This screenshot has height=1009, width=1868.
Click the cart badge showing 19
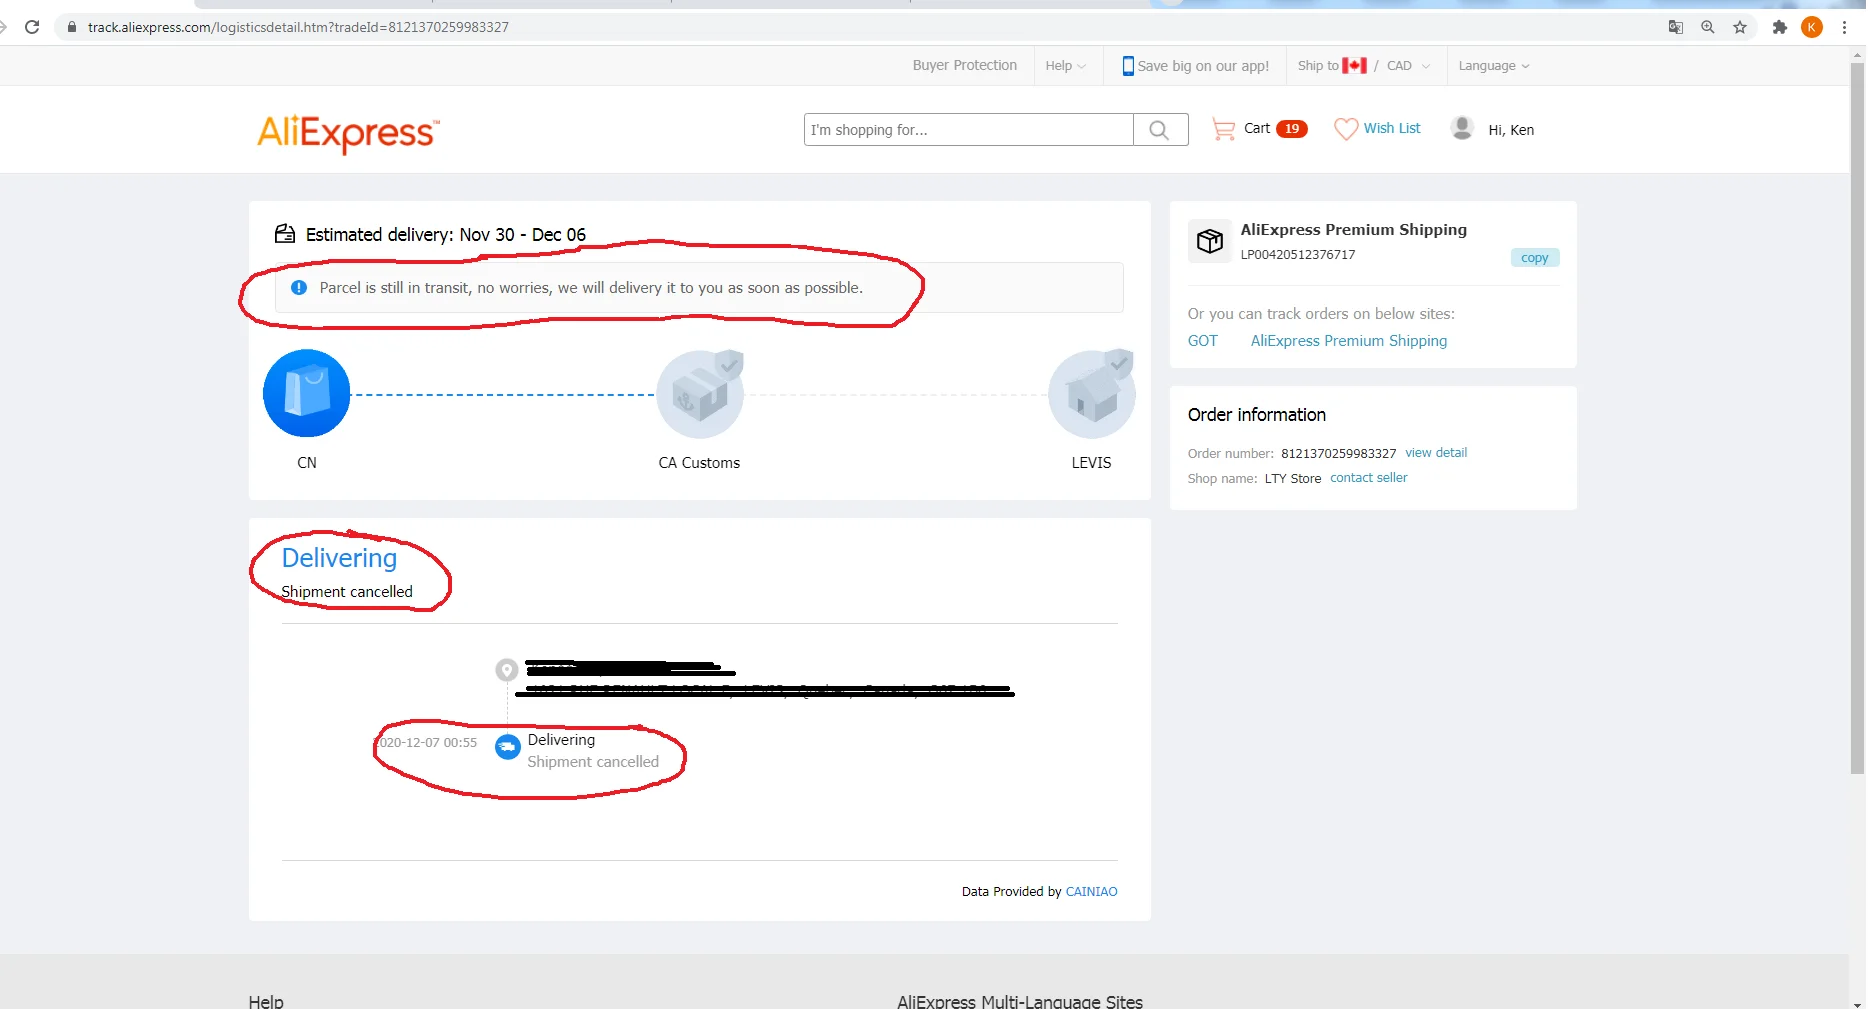click(1292, 128)
